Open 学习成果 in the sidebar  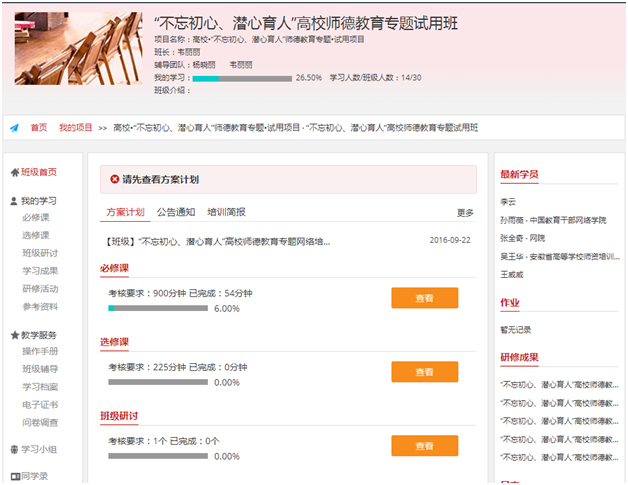tap(40, 271)
